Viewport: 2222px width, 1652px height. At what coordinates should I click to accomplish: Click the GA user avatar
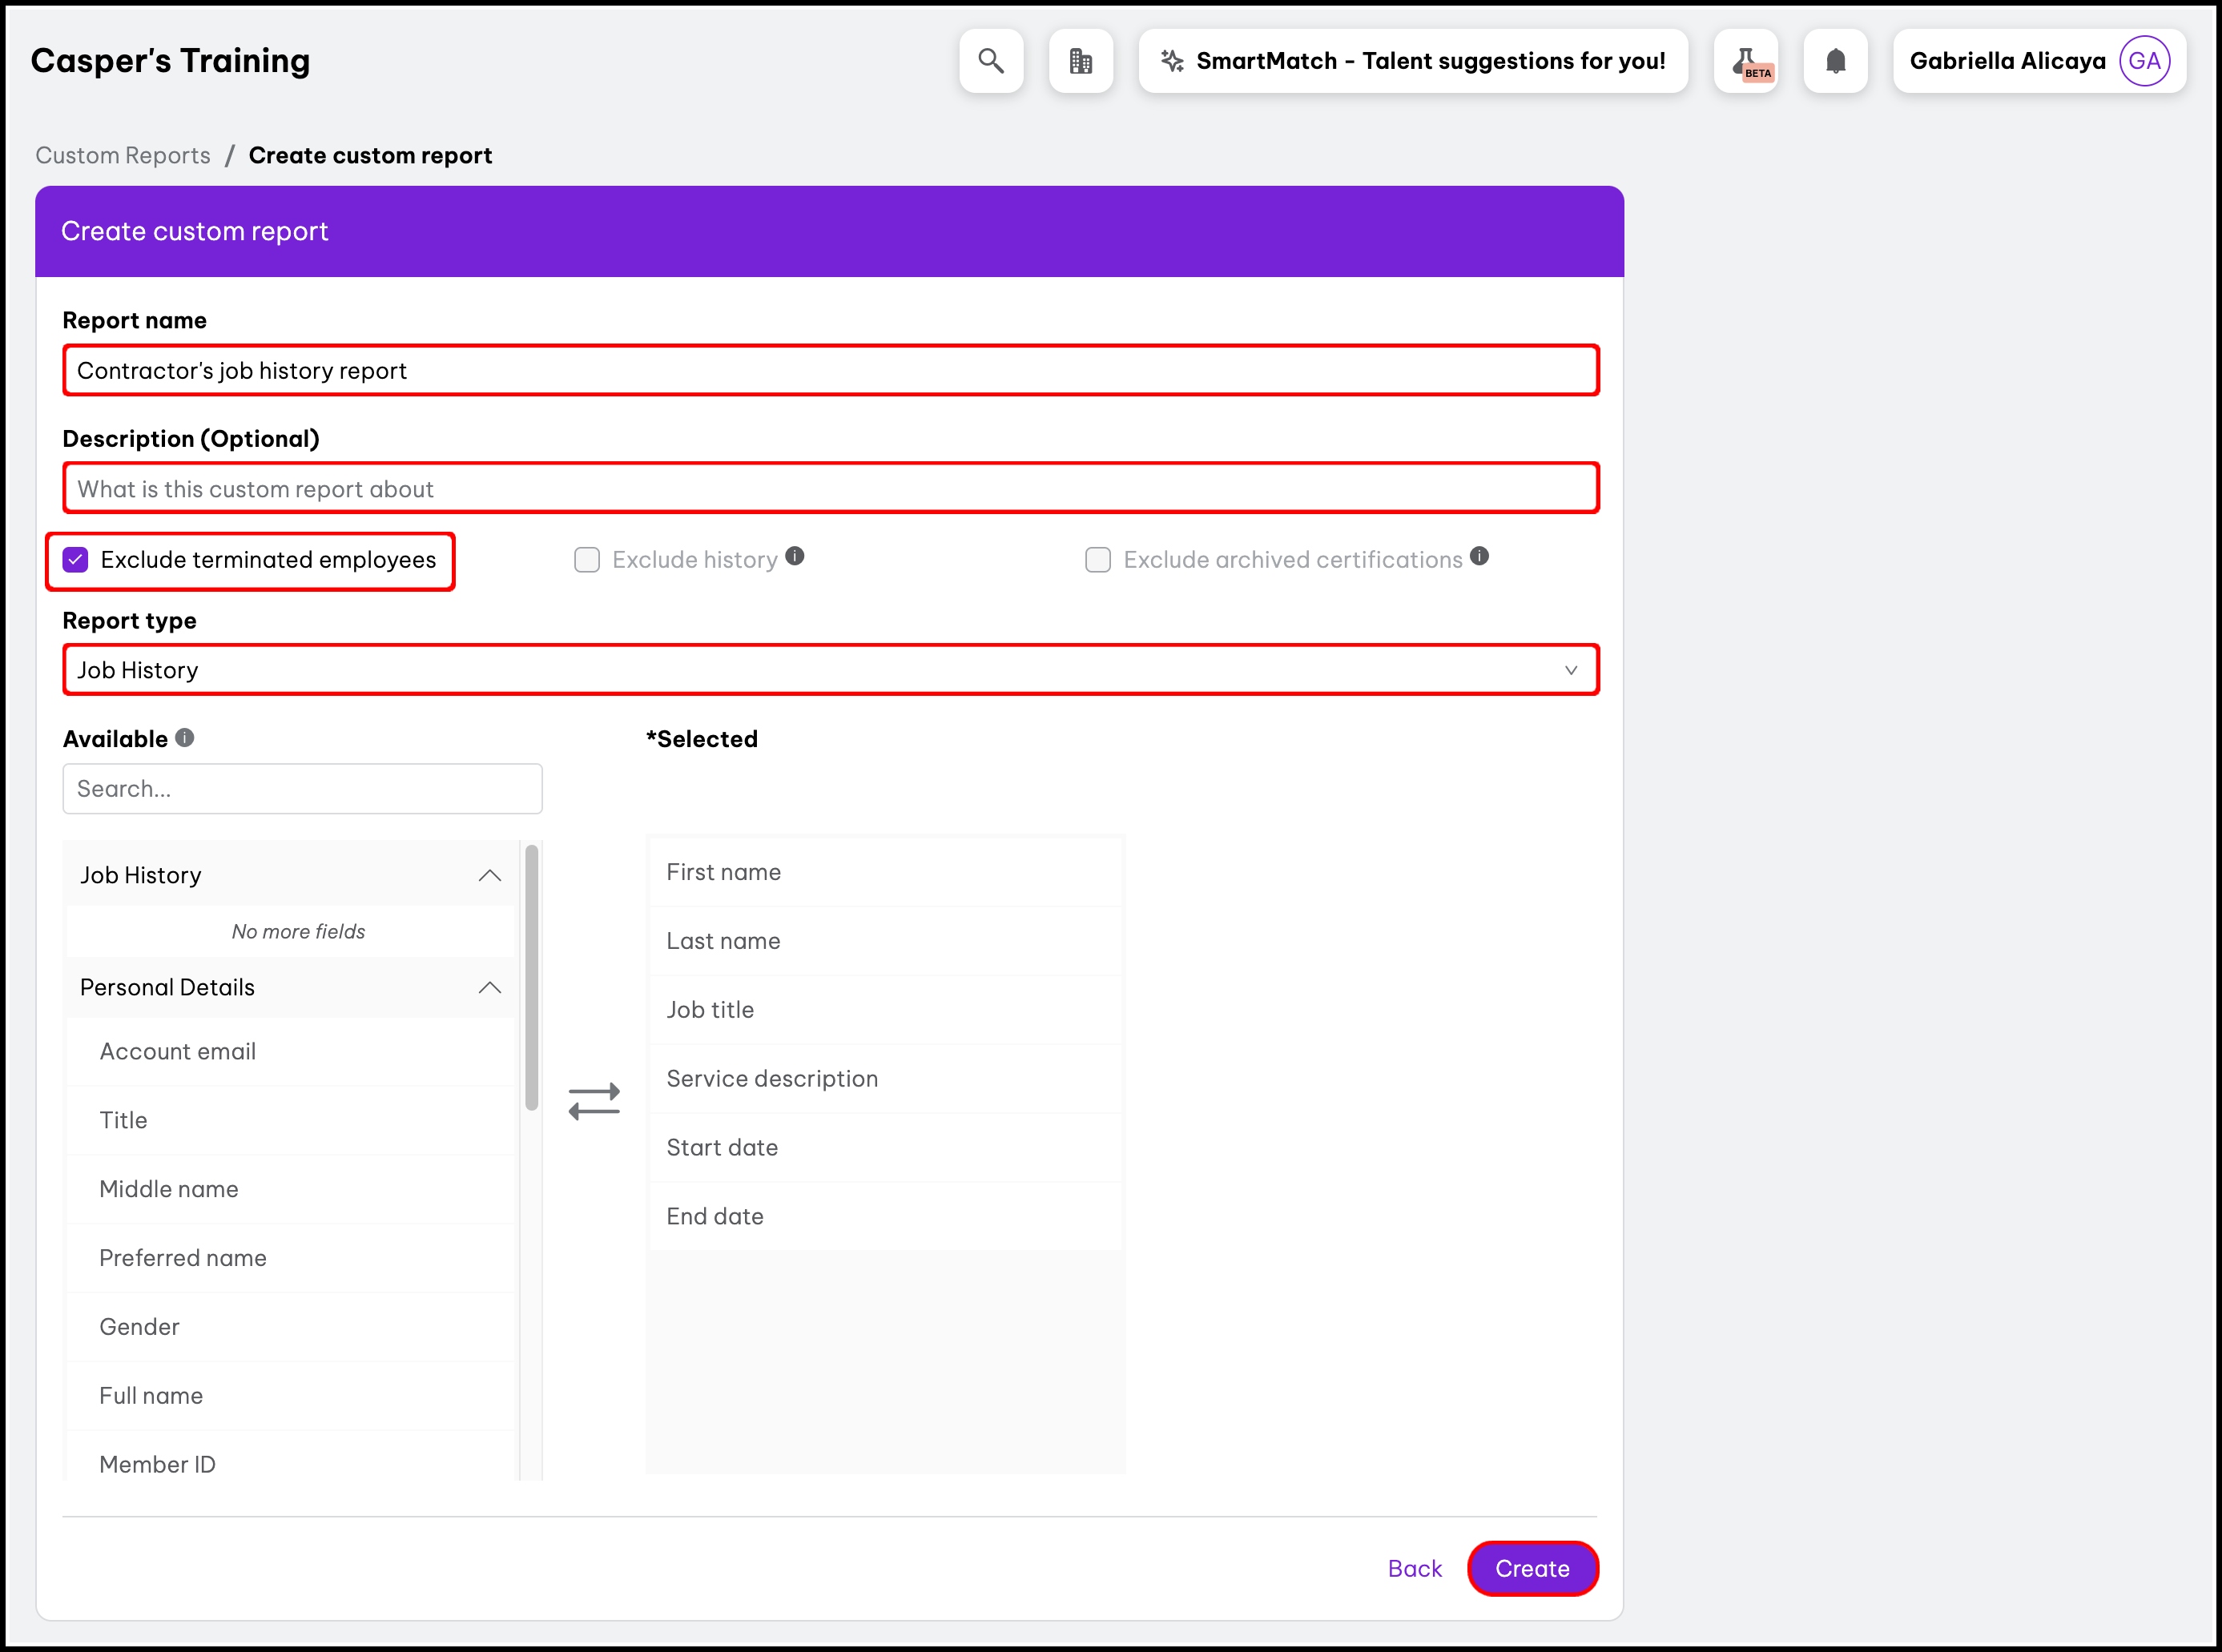click(x=2144, y=61)
